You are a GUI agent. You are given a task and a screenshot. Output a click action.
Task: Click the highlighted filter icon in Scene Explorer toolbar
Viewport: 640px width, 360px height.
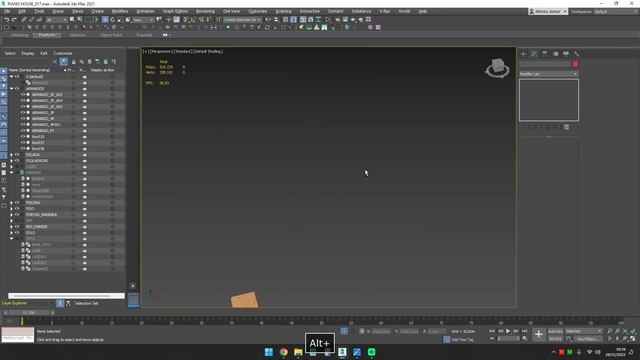click(x=64, y=62)
